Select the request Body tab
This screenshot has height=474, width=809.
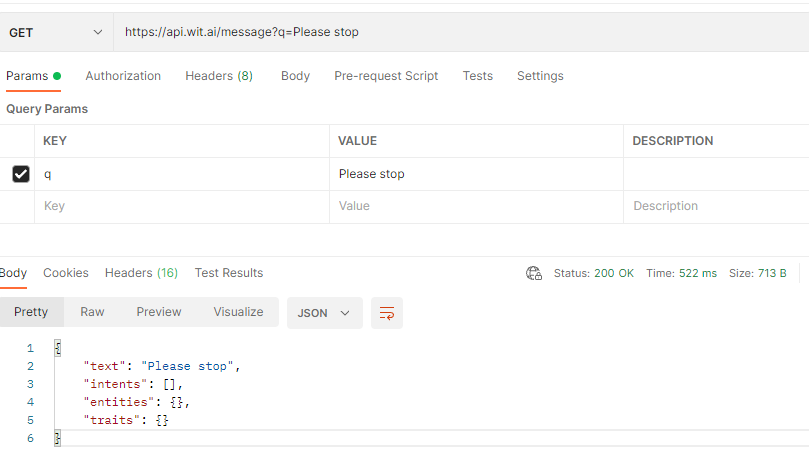(295, 76)
